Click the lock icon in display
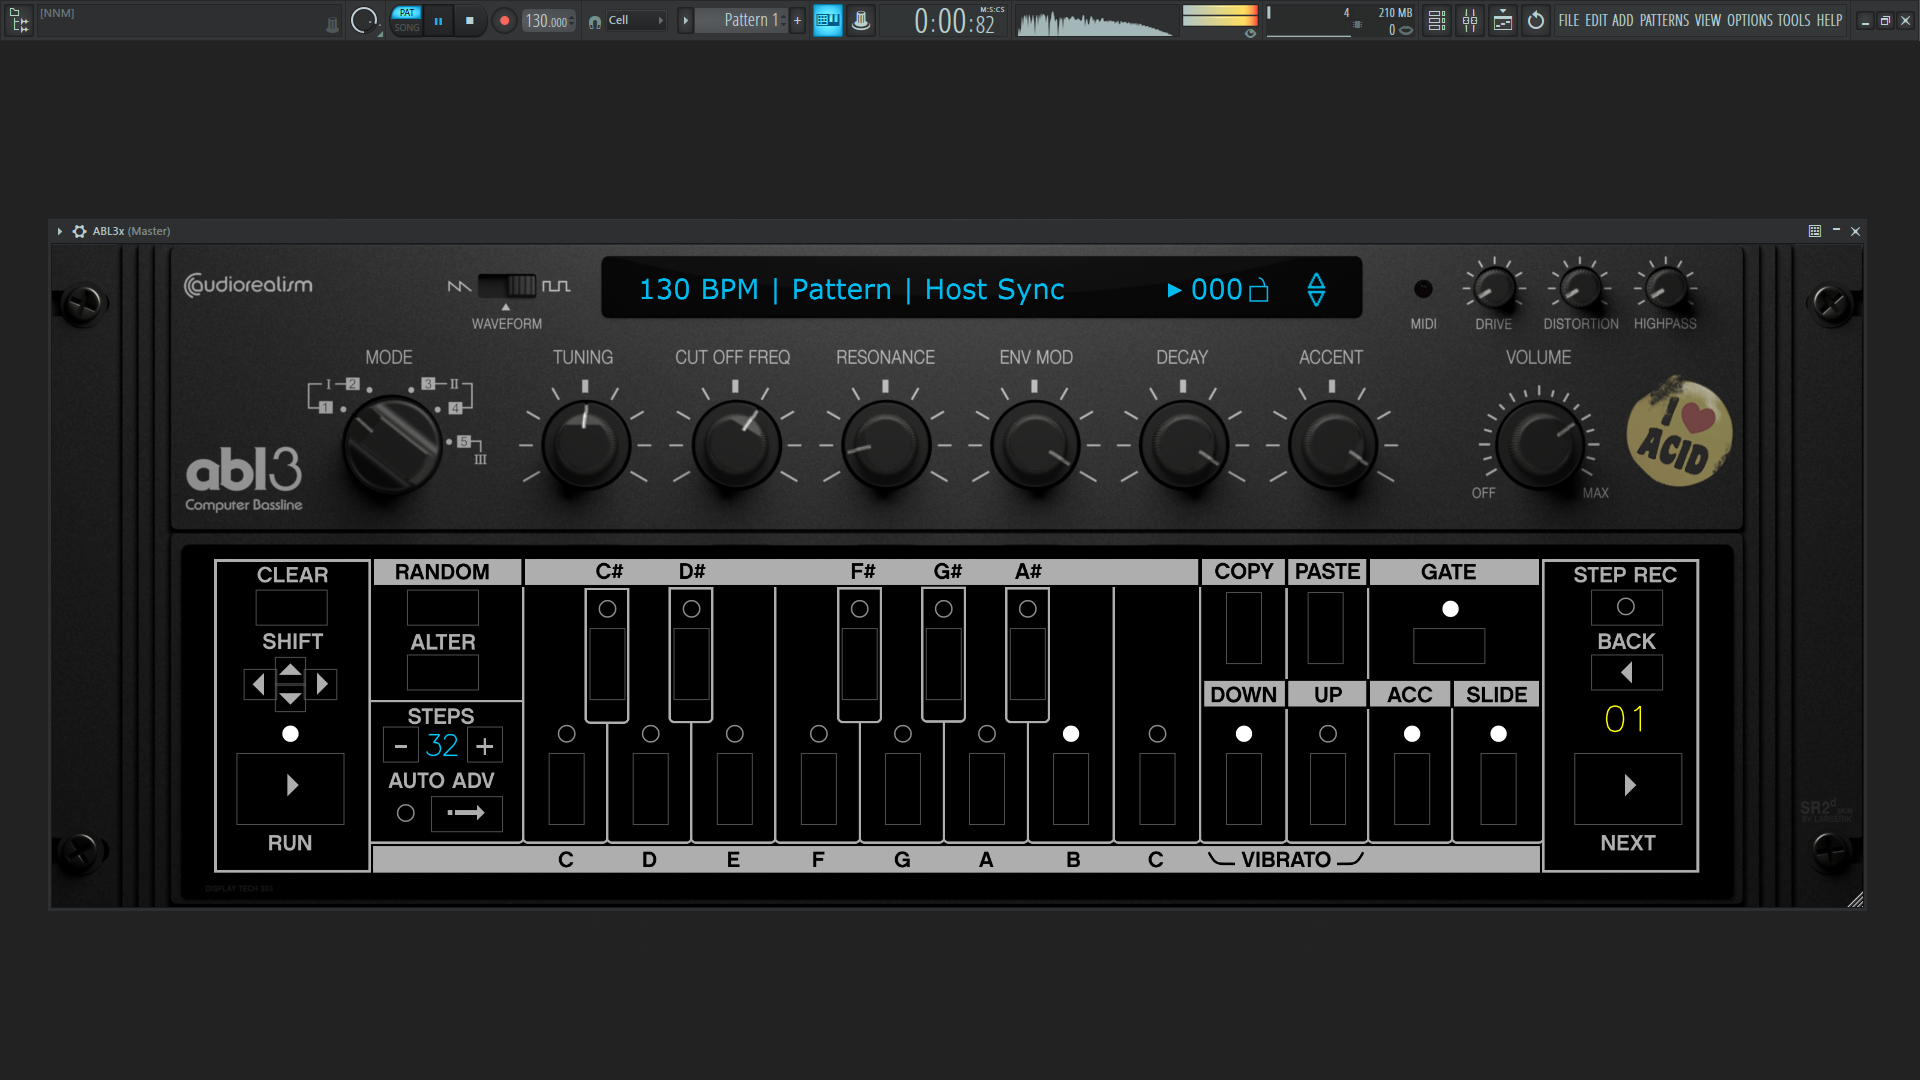 pyautogui.click(x=1259, y=290)
